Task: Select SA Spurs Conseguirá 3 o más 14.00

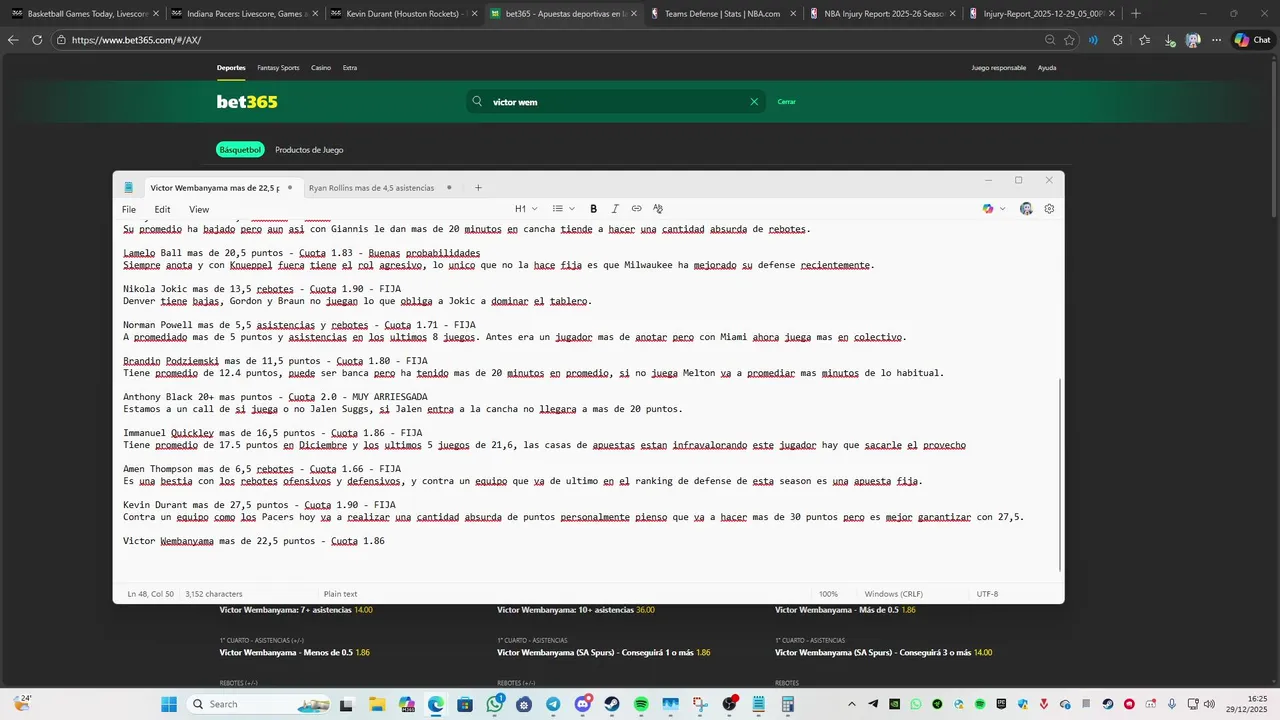Action: click(x=884, y=652)
